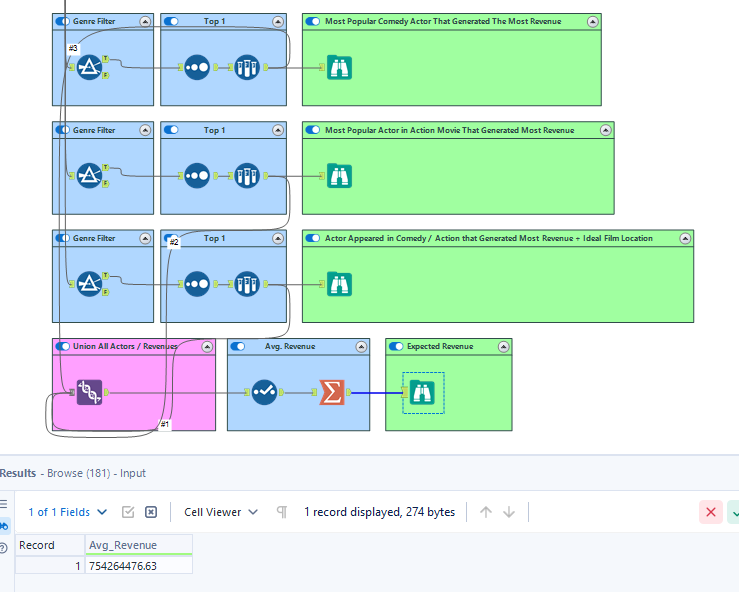Collapse the Top 1 container in the Comedy Actor row
Image resolution: width=739 pixels, height=592 pixels.
tap(278, 22)
